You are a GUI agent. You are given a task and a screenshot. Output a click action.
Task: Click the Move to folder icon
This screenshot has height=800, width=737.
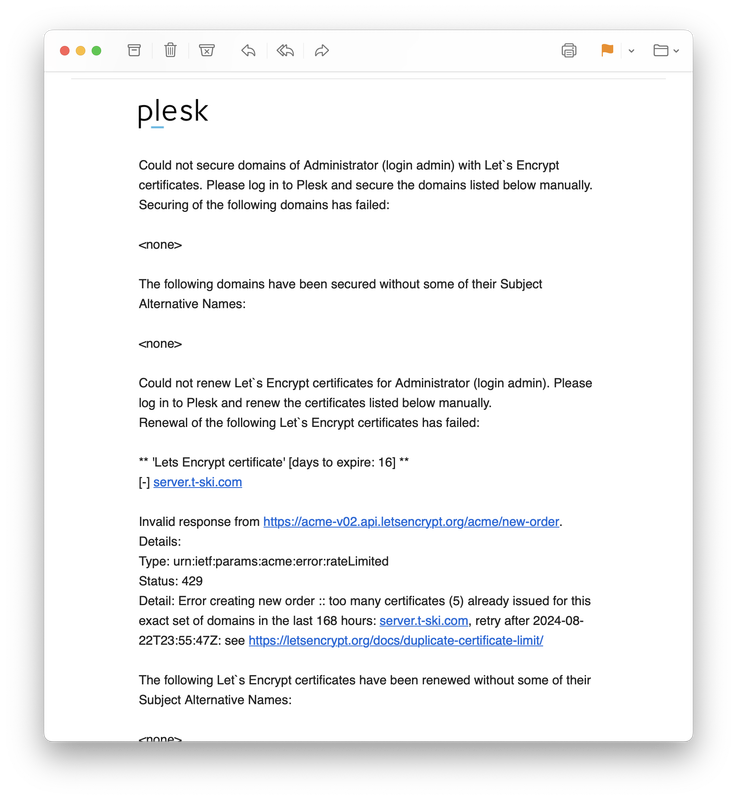661,50
